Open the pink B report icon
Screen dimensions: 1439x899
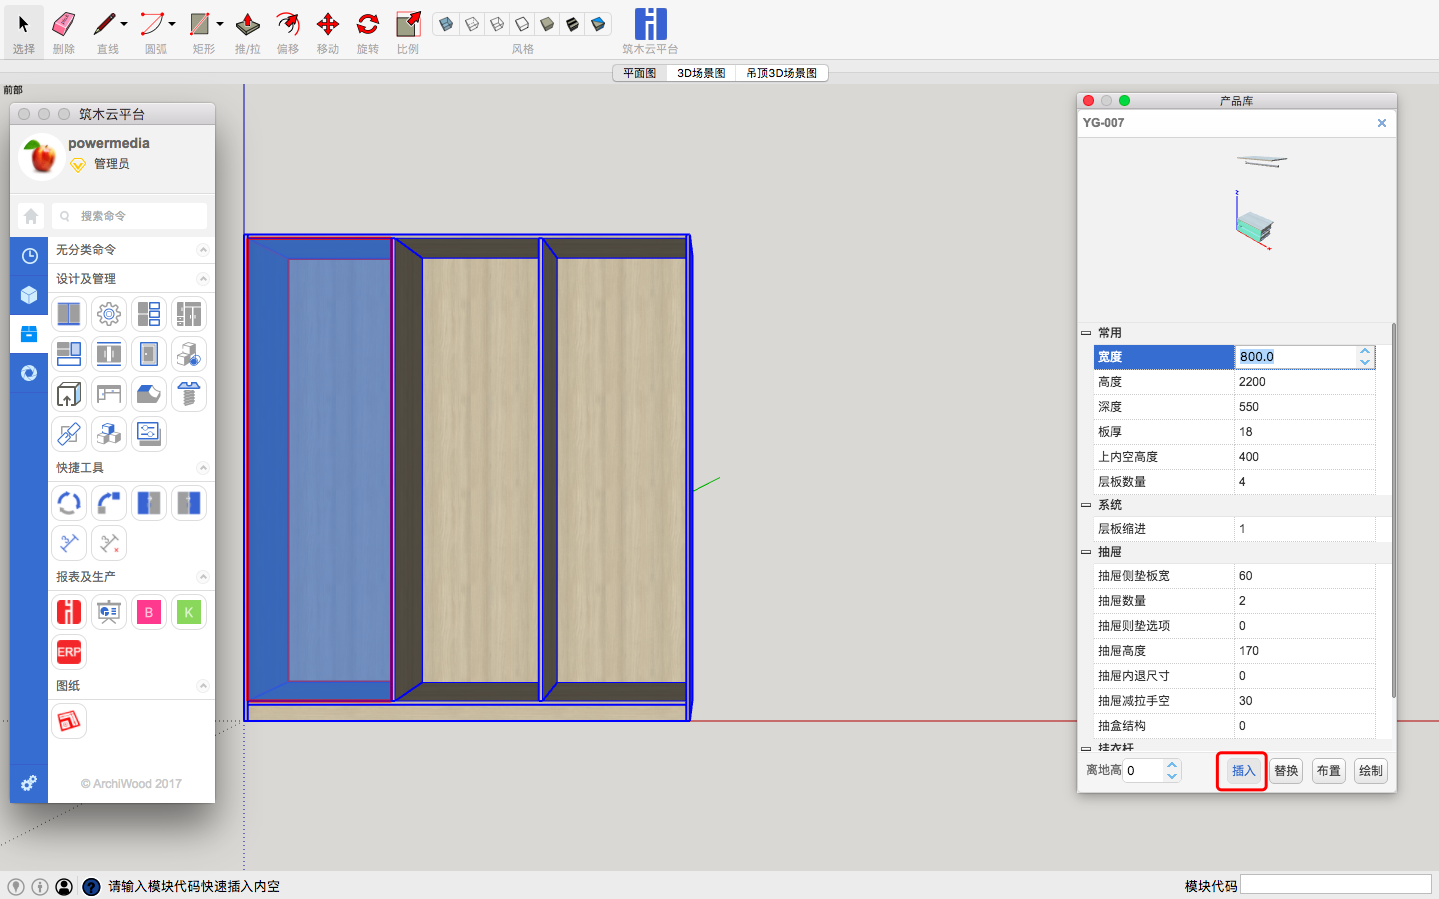pyautogui.click(x=149, y=612)
